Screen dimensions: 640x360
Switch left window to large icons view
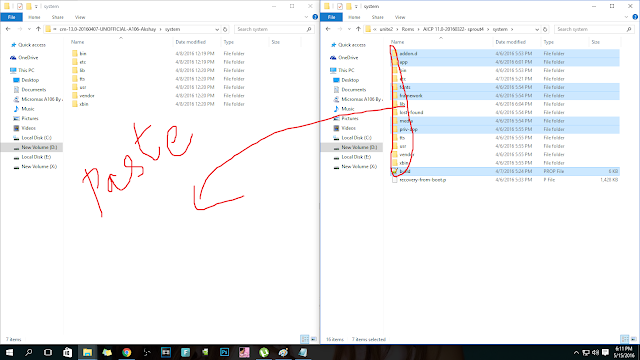tap(314, 339)
